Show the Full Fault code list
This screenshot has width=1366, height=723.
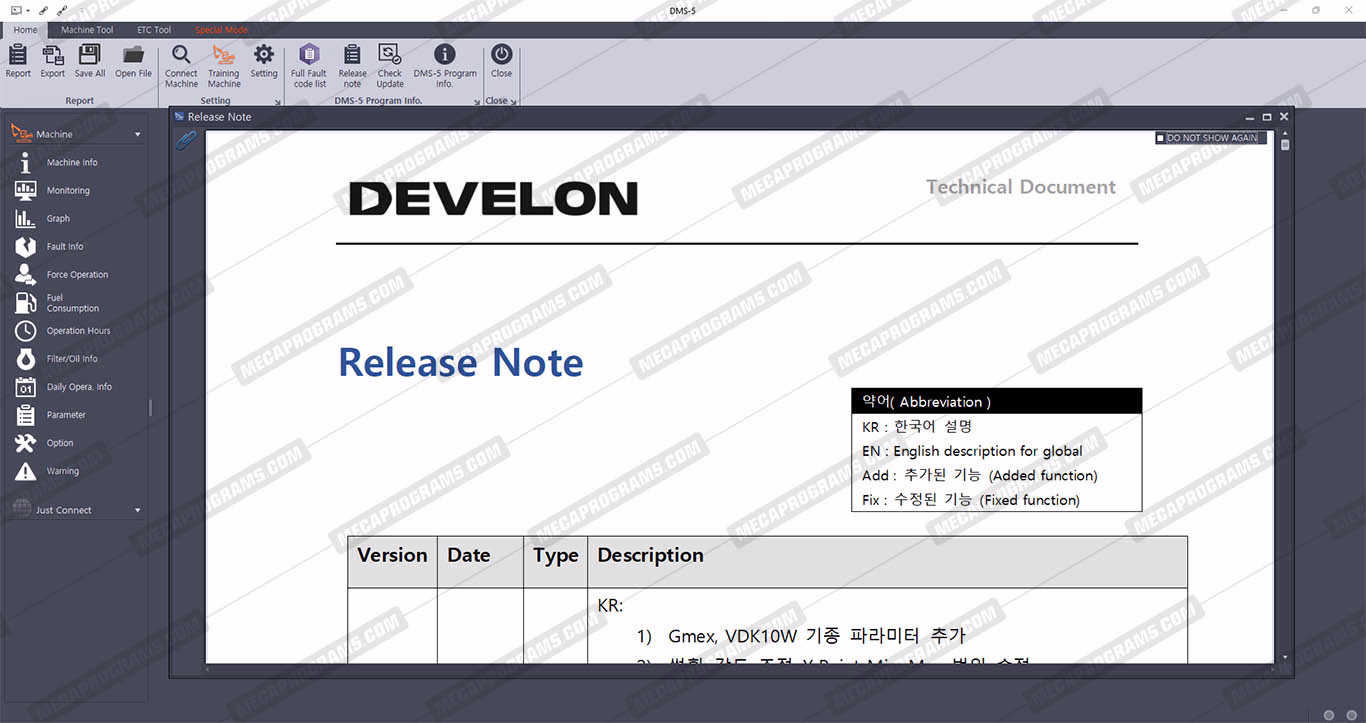[x=309, y=66]
